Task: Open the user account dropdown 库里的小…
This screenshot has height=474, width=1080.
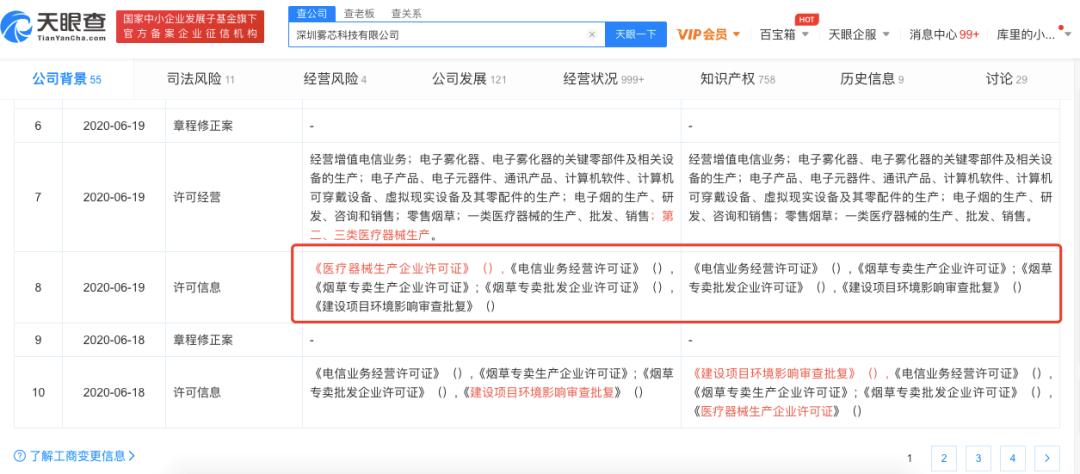Action: (1035, 34)
